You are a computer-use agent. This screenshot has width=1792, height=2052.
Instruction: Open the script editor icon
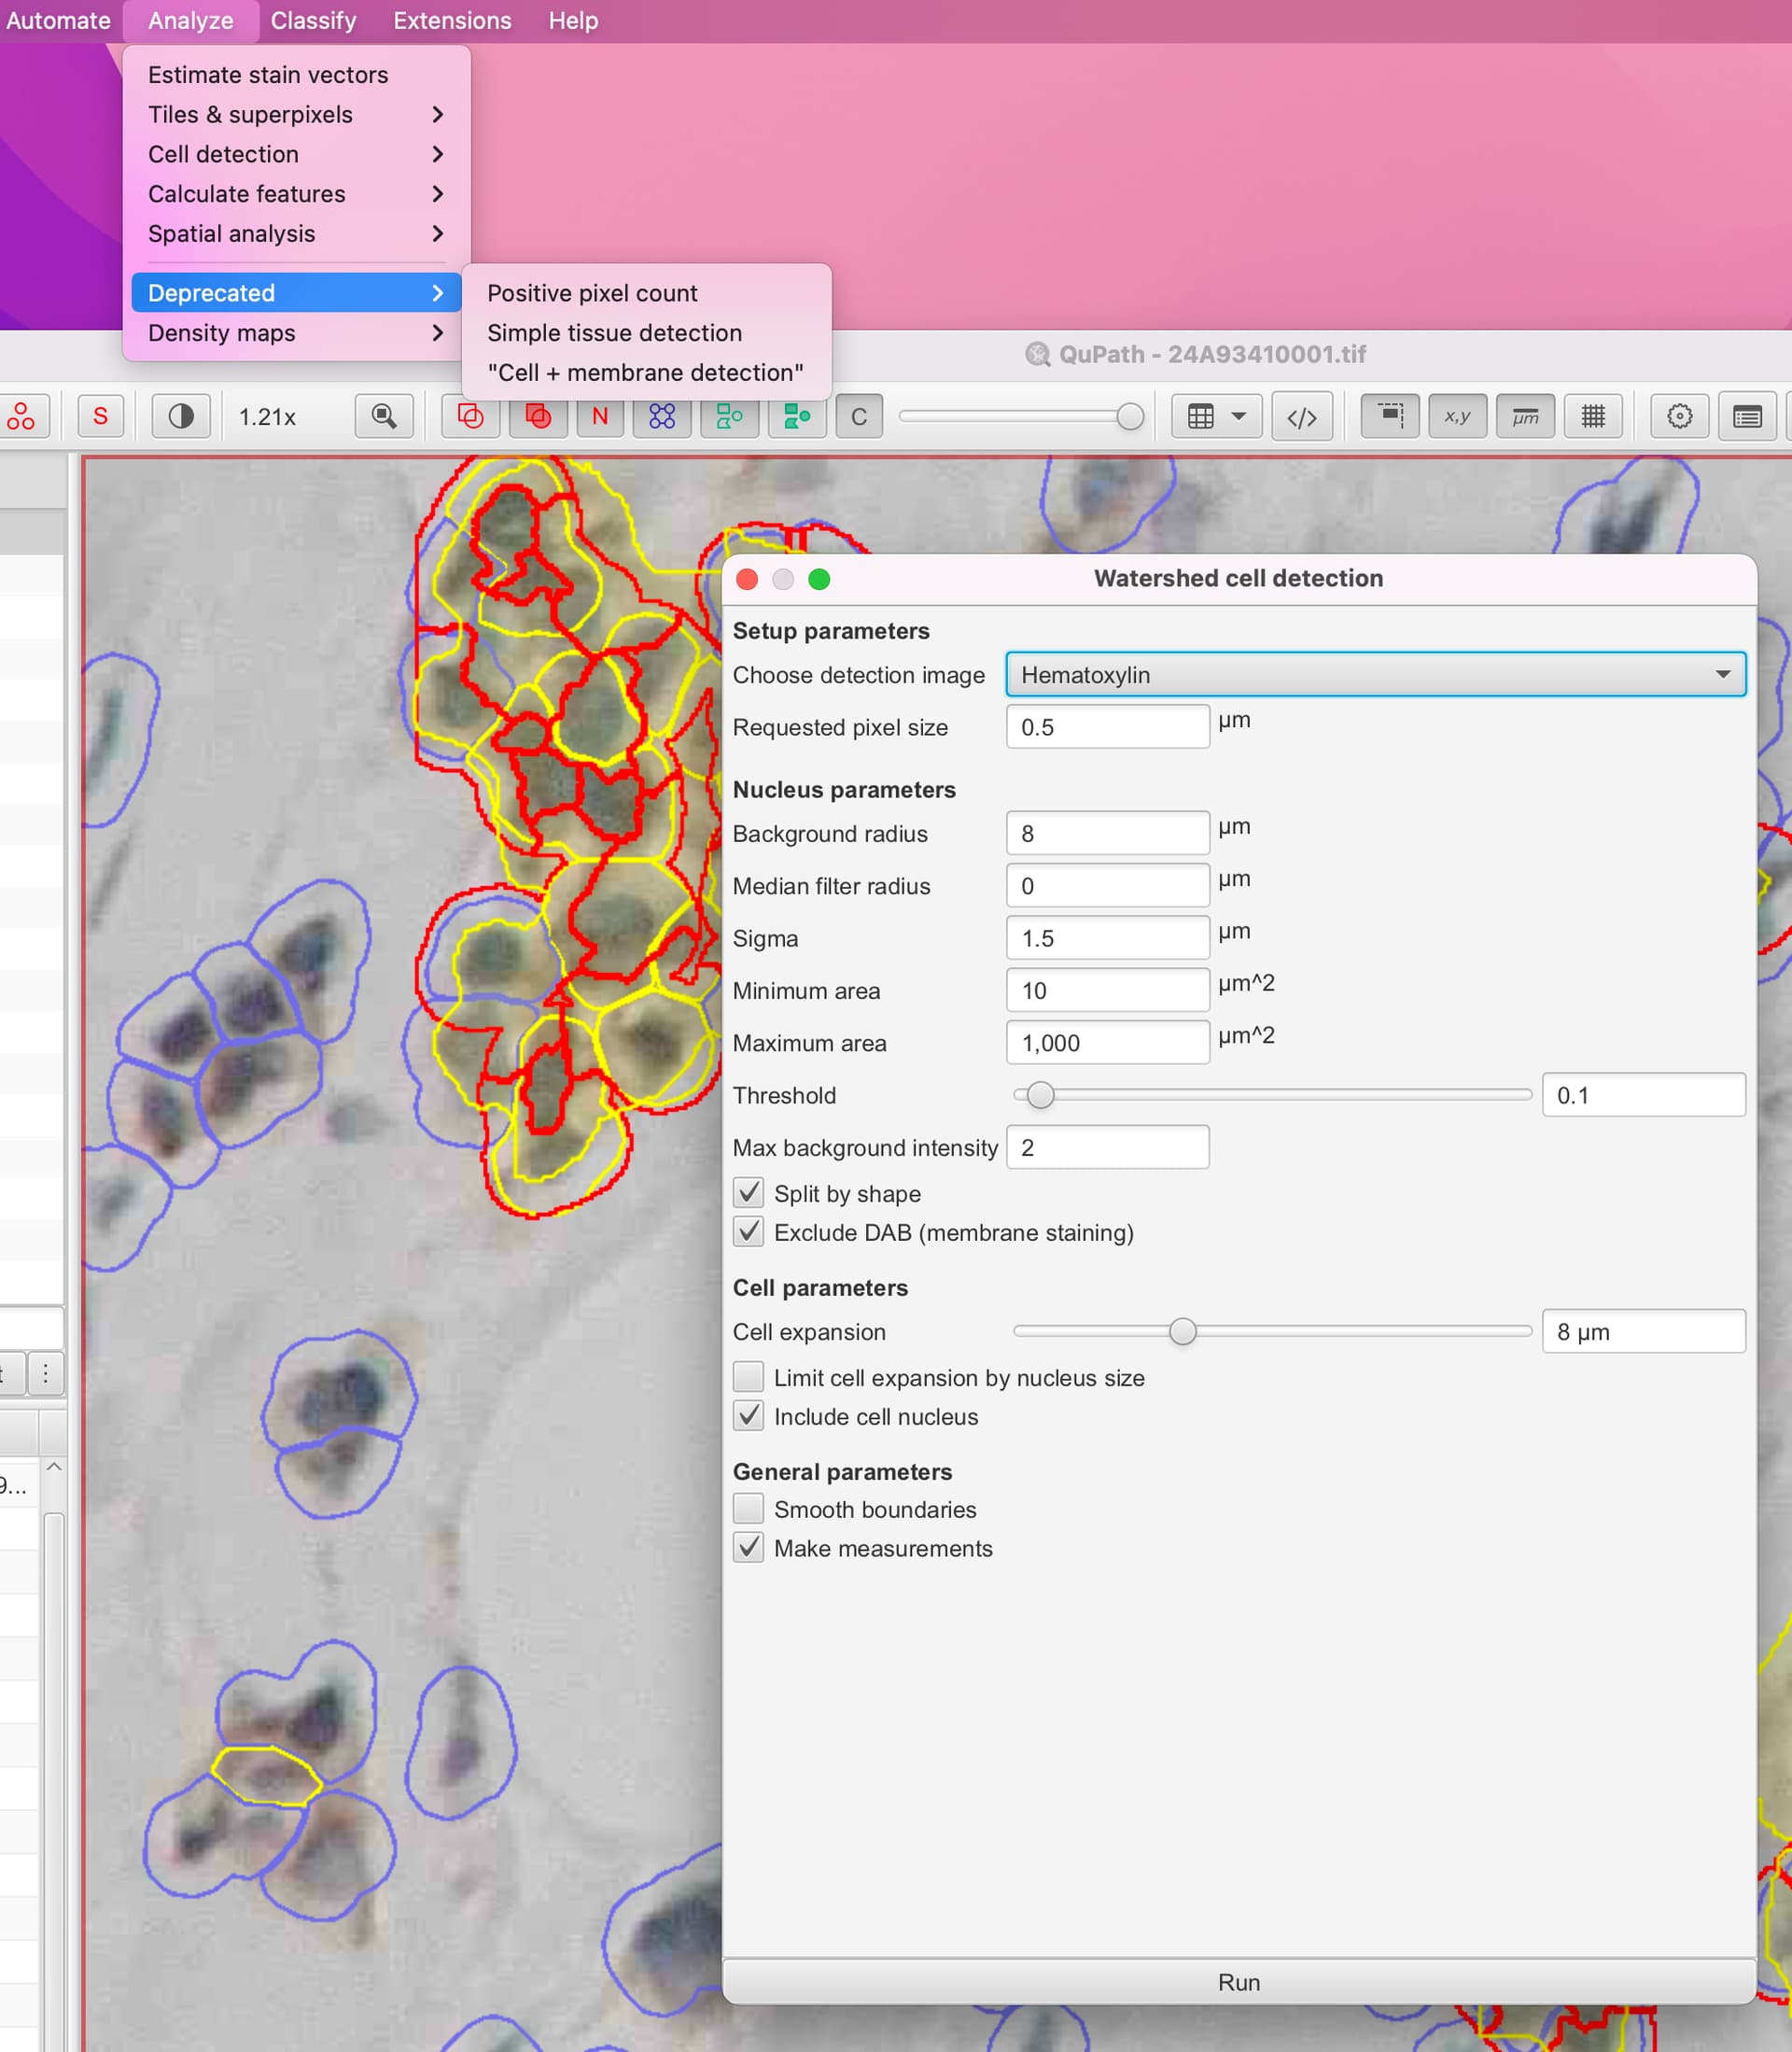(1302, 417)
